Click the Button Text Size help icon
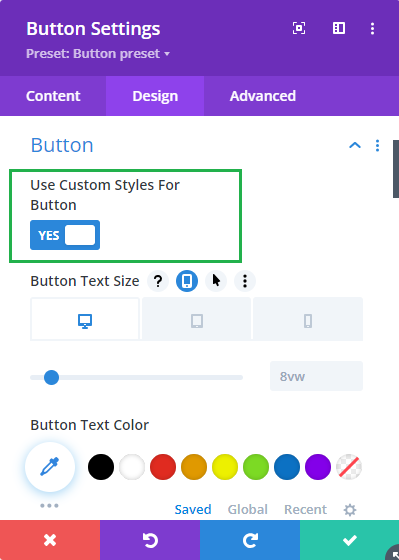The width and height of the screenshot is (399, 560). pos(158,281)
